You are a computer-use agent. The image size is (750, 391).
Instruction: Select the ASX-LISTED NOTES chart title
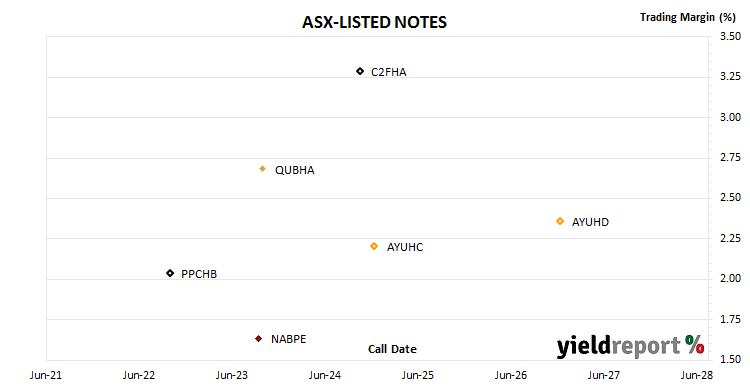pyautogui.click(x=374, y=22)
